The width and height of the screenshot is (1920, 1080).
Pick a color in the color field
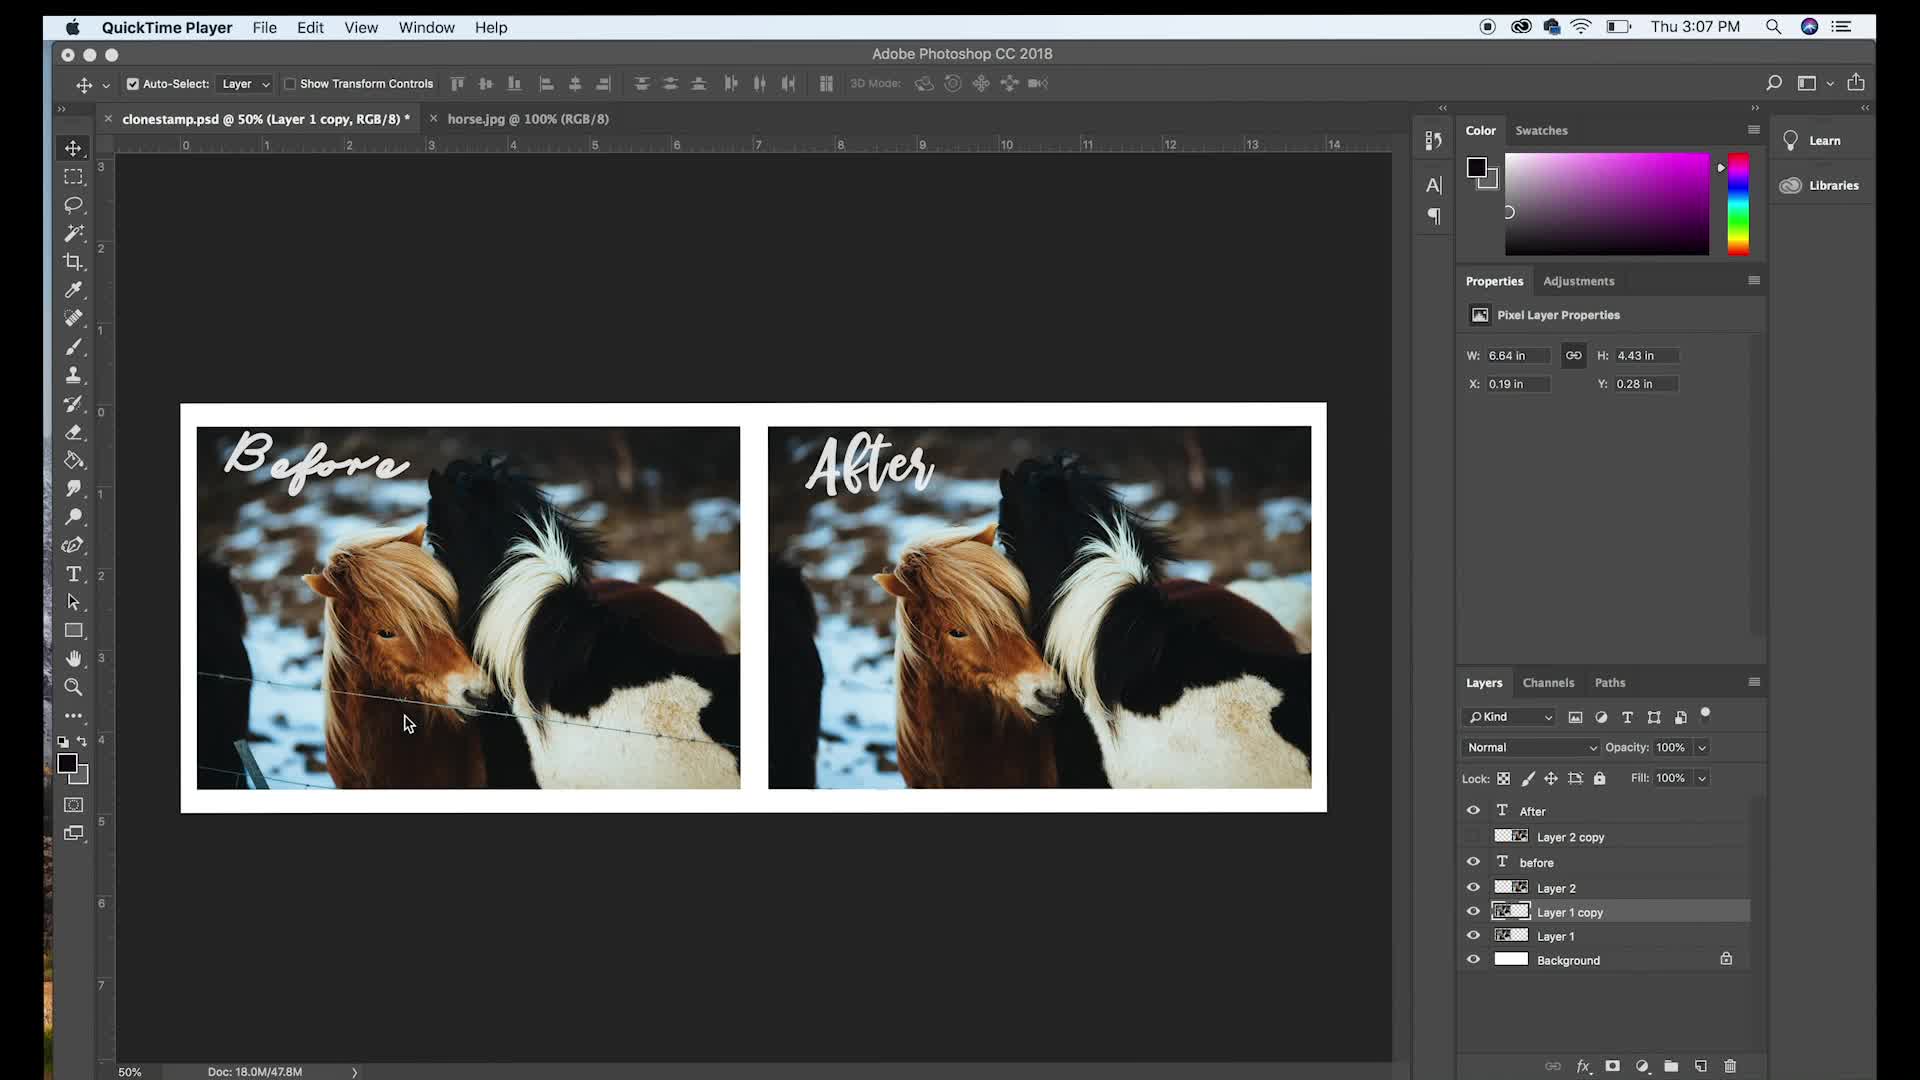(x=1607, y=204)
